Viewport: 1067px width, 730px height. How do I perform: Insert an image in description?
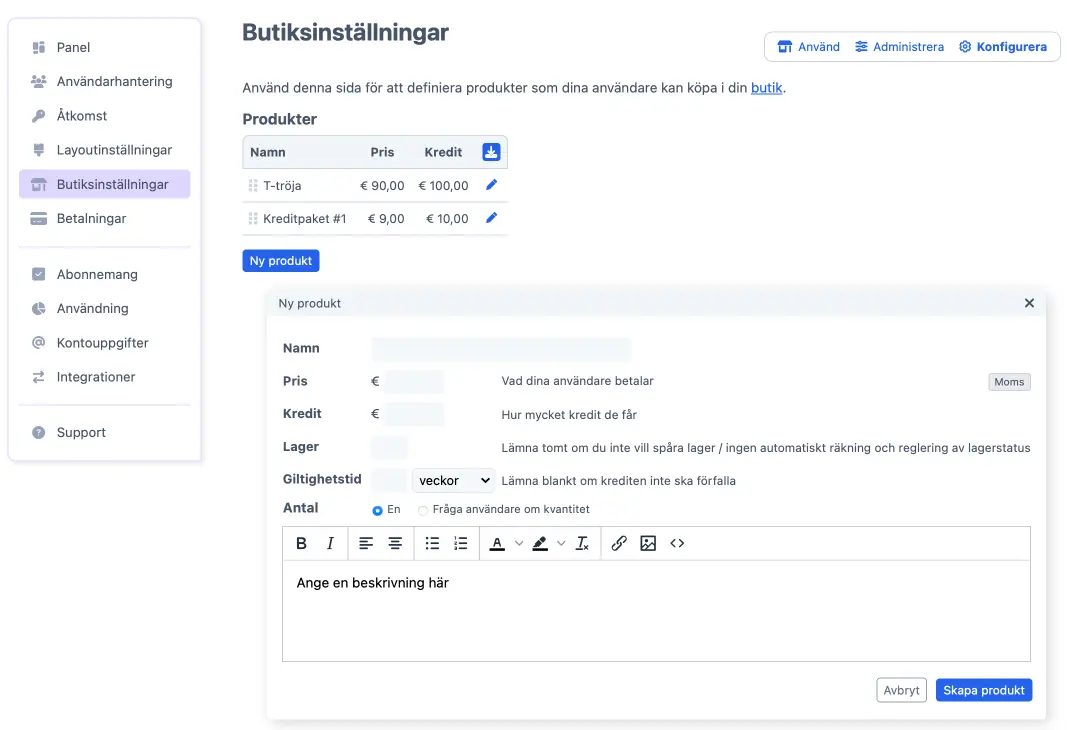(648, 543)
